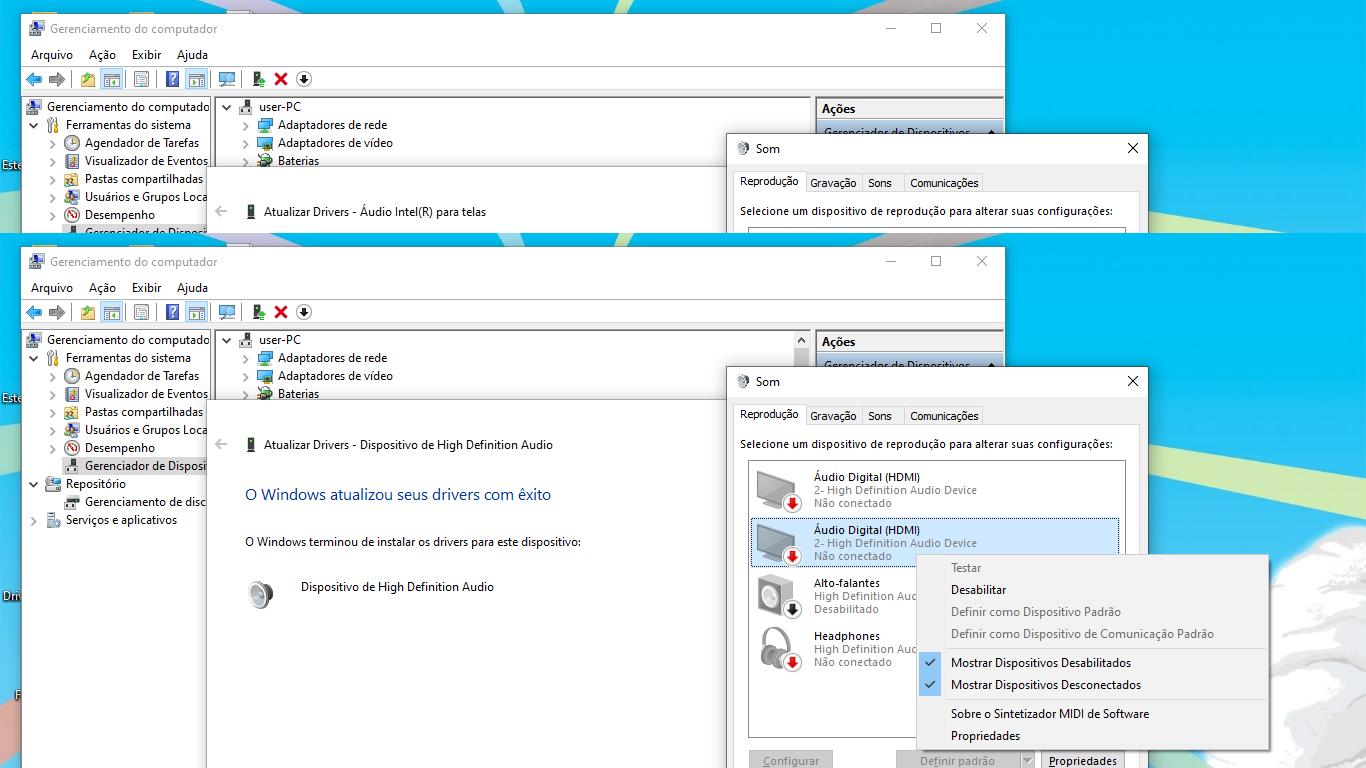Expand Adaptadores de rede in lower window
This screenshot has width=1366, height=768.
click(246, 358)
